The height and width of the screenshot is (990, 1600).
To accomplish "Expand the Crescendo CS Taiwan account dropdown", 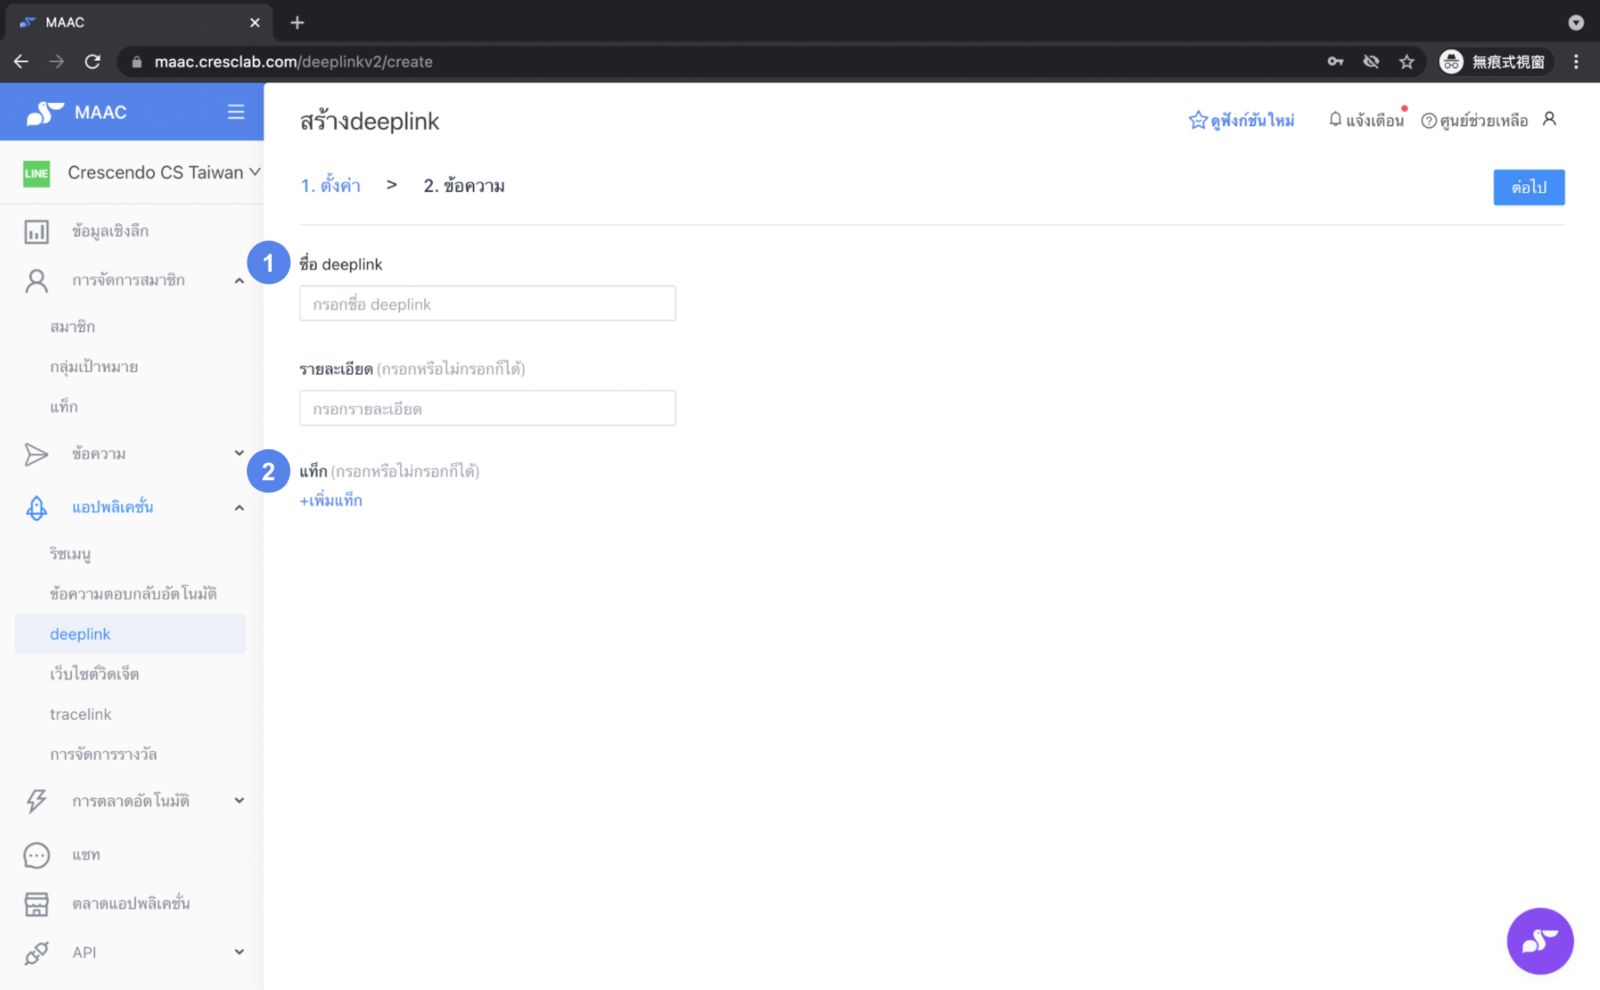I will pos(255,172).
